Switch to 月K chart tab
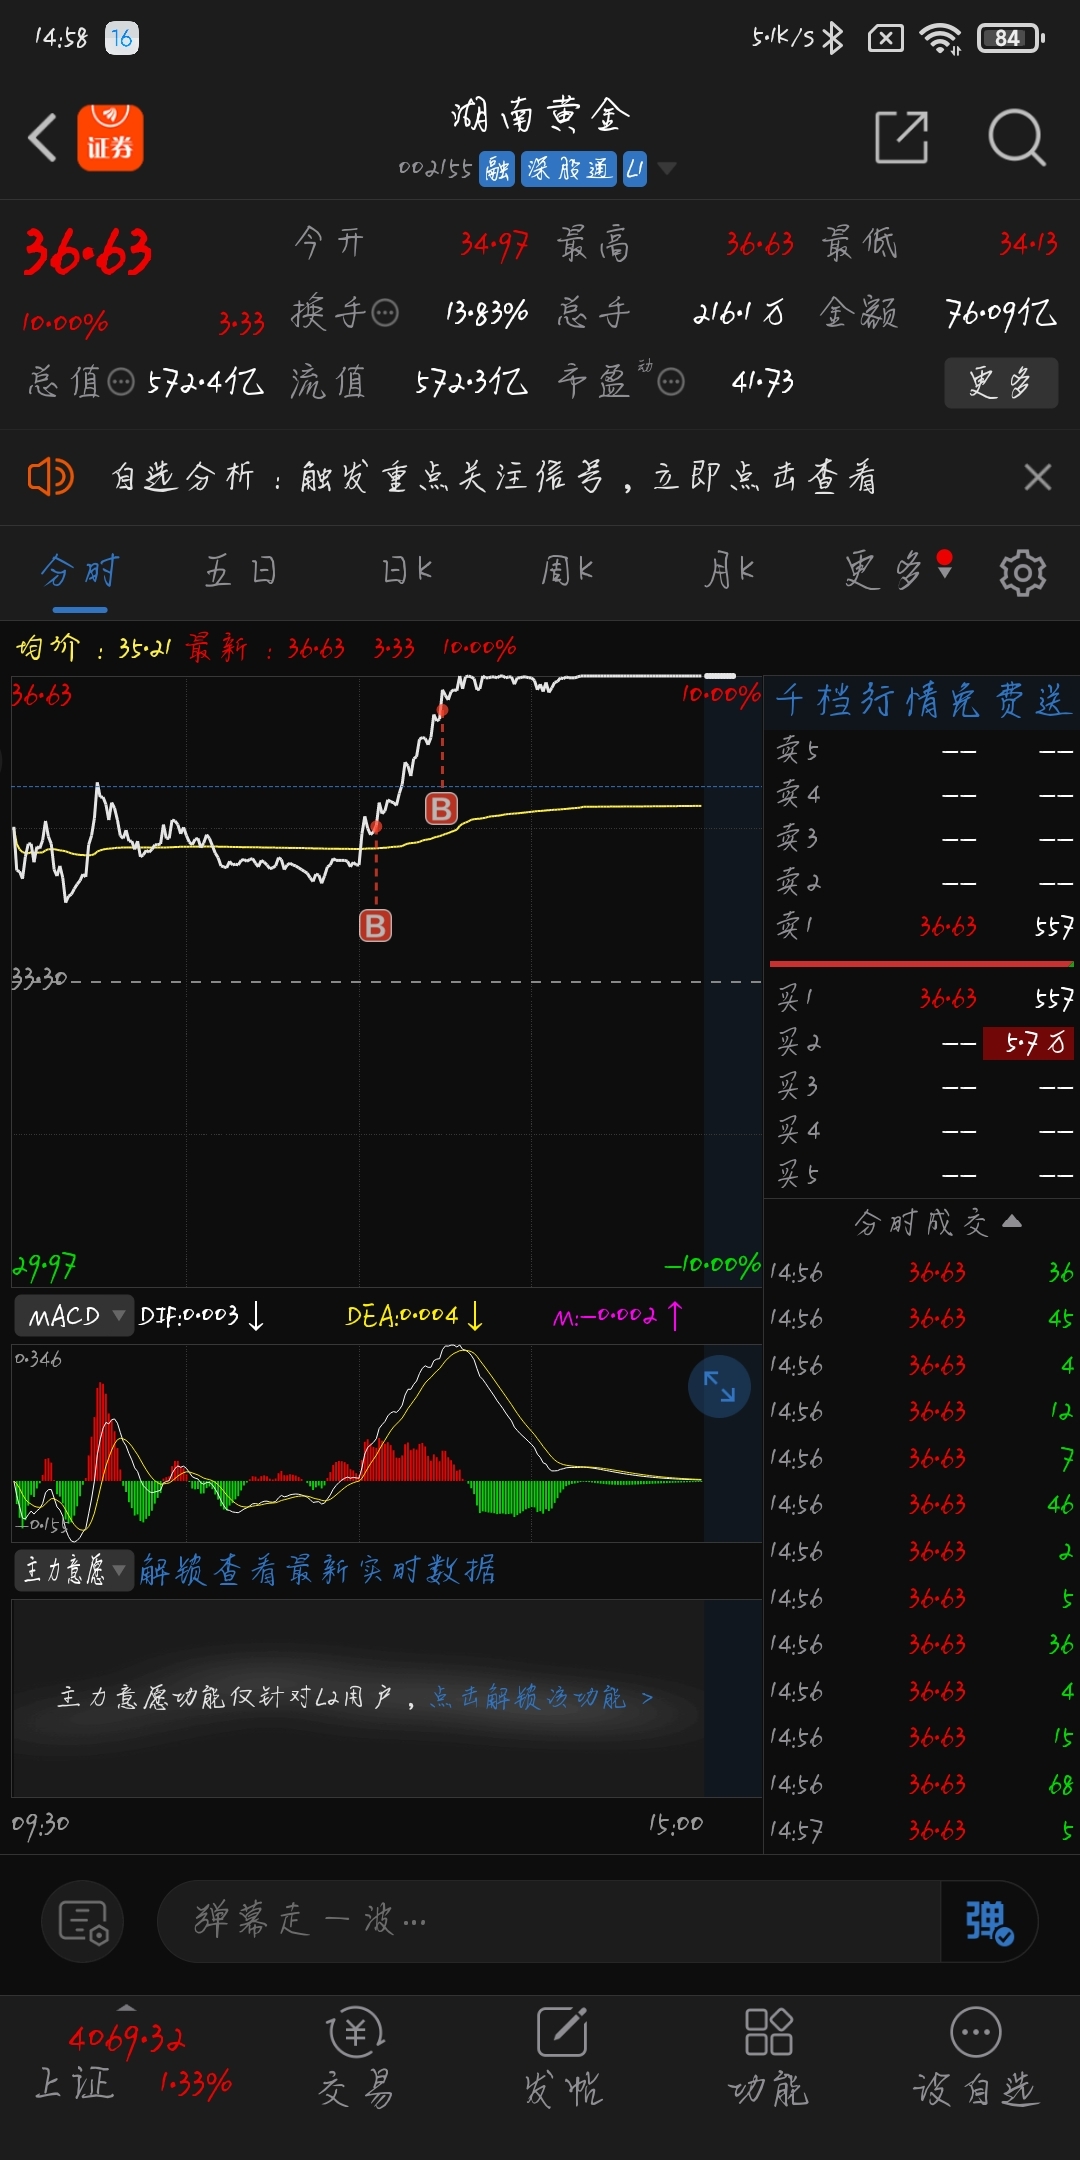The image size is (1080, 2160). [729, 572]
